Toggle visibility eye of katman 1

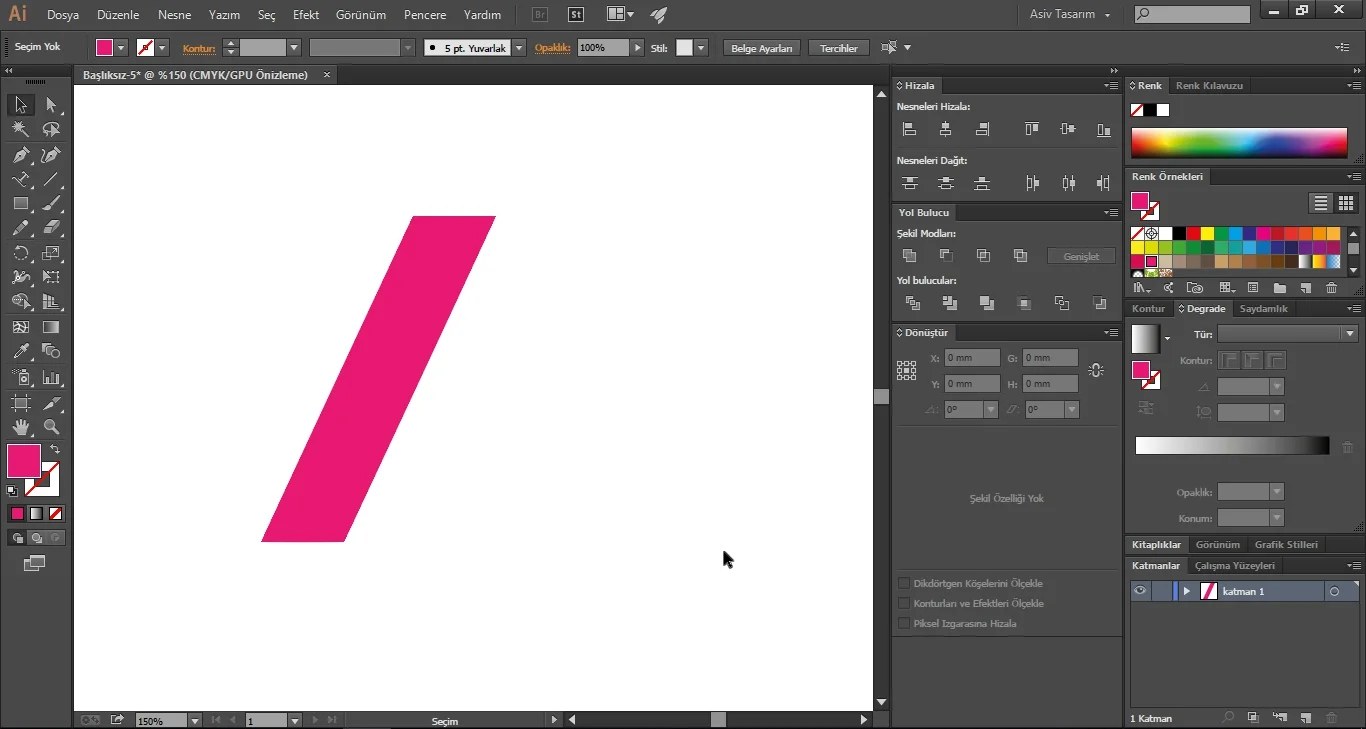tap(1139, 591)
